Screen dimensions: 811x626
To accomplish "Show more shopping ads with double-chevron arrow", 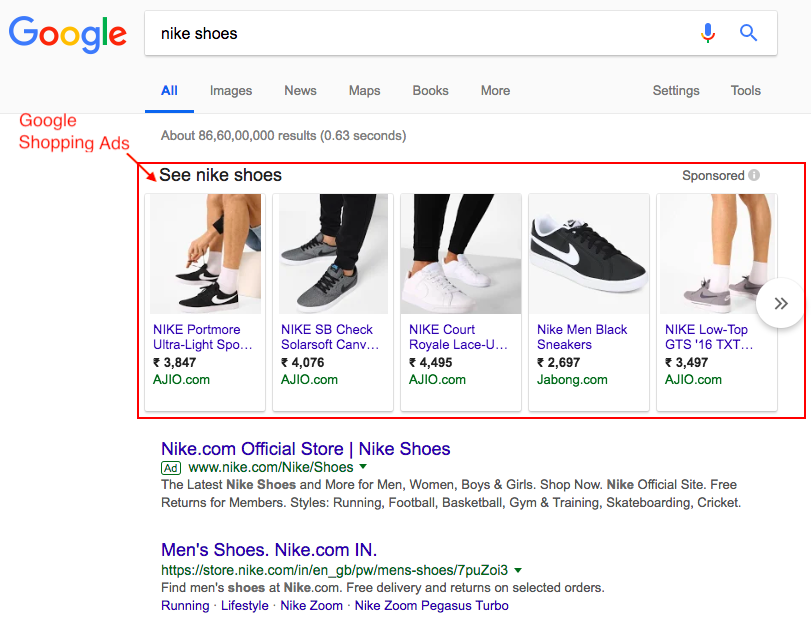I will pyautogui.click(x=780, y=303).
